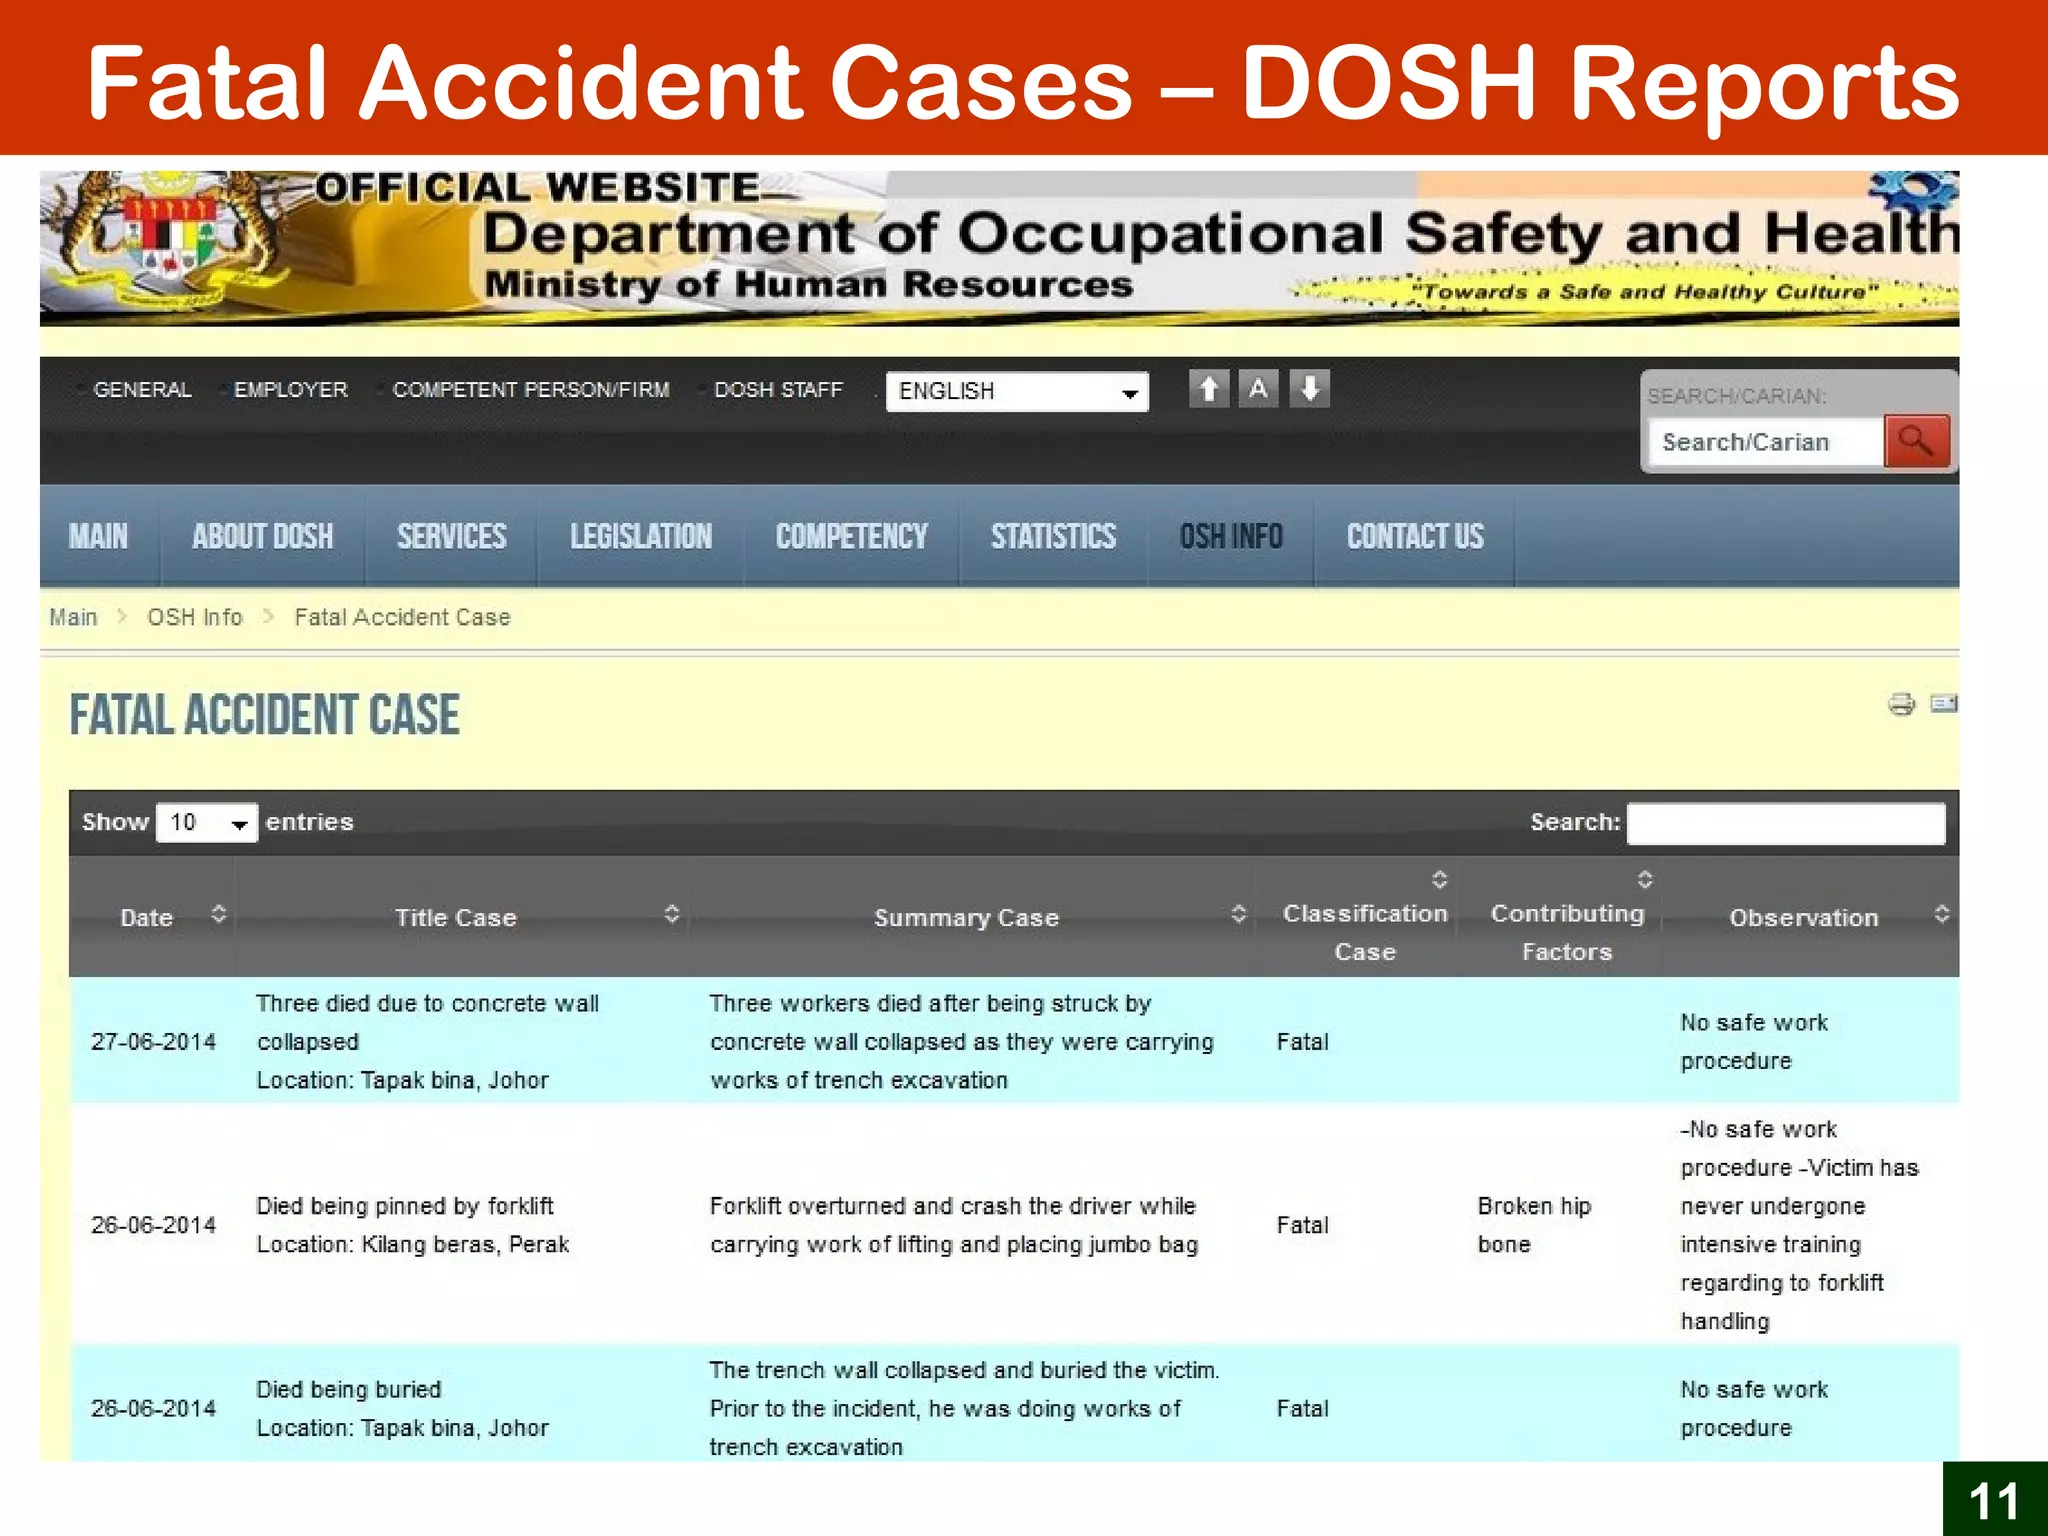Click the red magnifier search button

click(1916, 441)
